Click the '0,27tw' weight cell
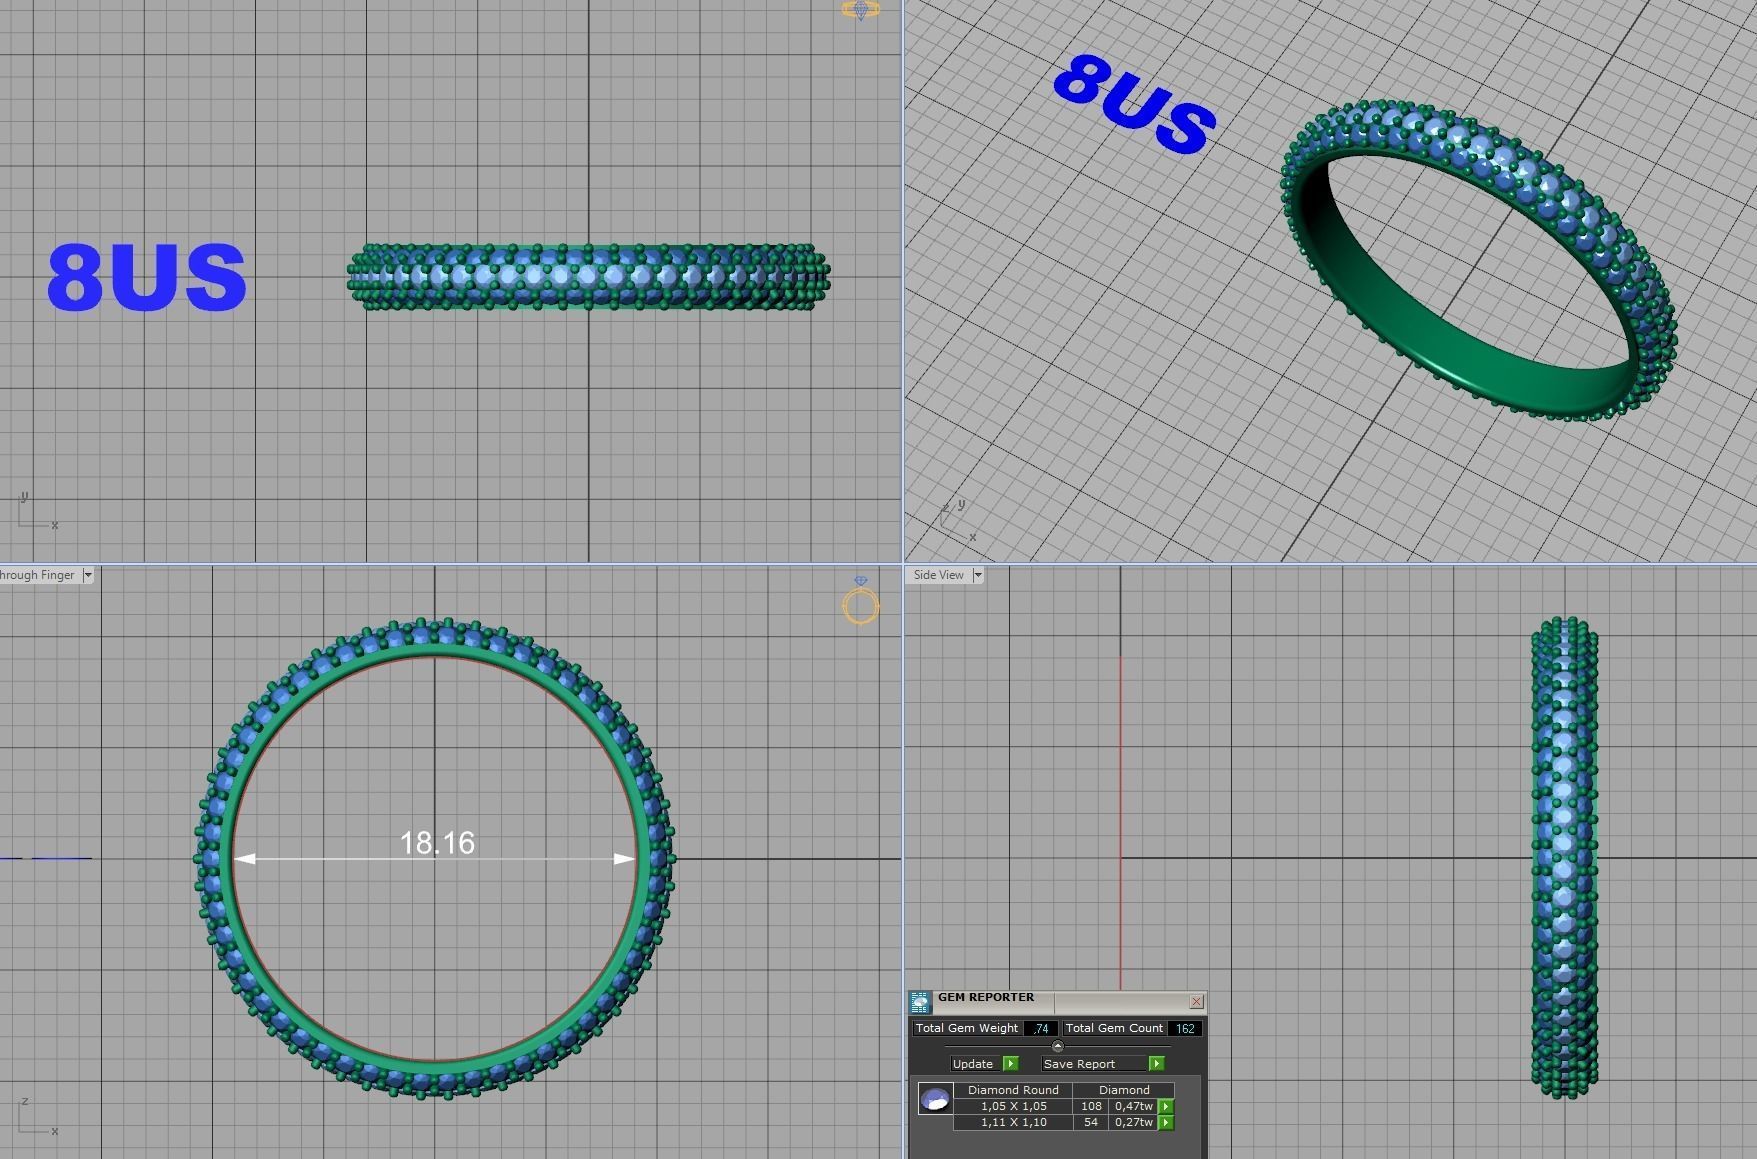Image resolution: width=1757 pixels, height=1159 pixels. pos(1134,1122)
